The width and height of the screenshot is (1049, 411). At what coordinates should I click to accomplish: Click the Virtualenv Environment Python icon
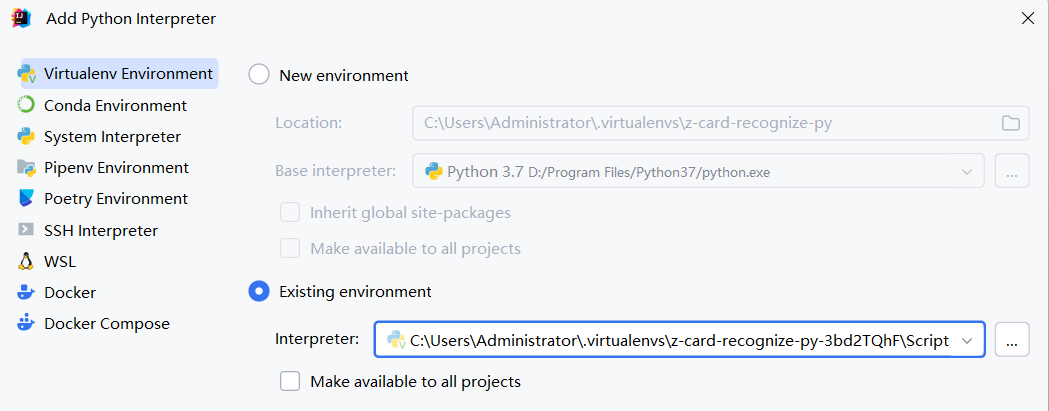point(26,74)
